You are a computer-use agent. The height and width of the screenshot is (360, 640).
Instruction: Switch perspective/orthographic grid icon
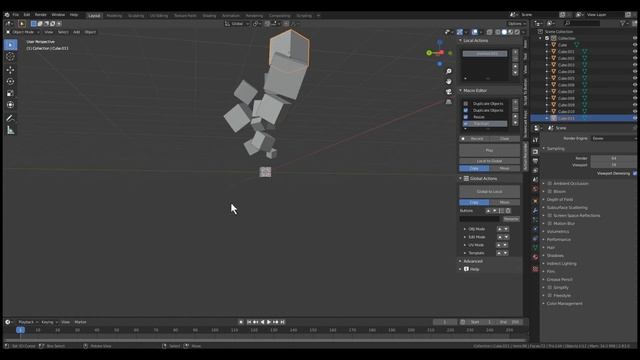pos(449,102)
